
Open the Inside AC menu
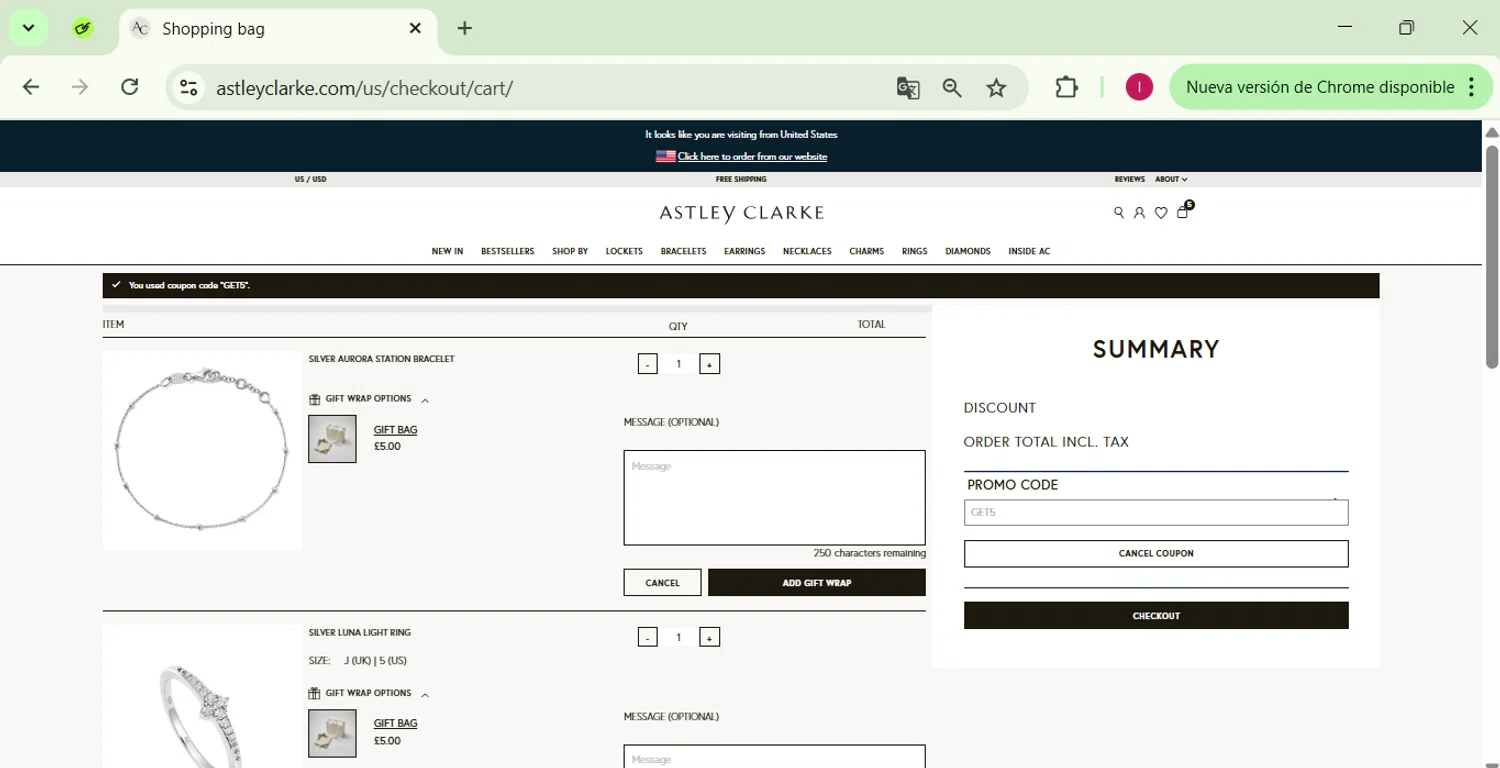click(x=1029, y=252)
